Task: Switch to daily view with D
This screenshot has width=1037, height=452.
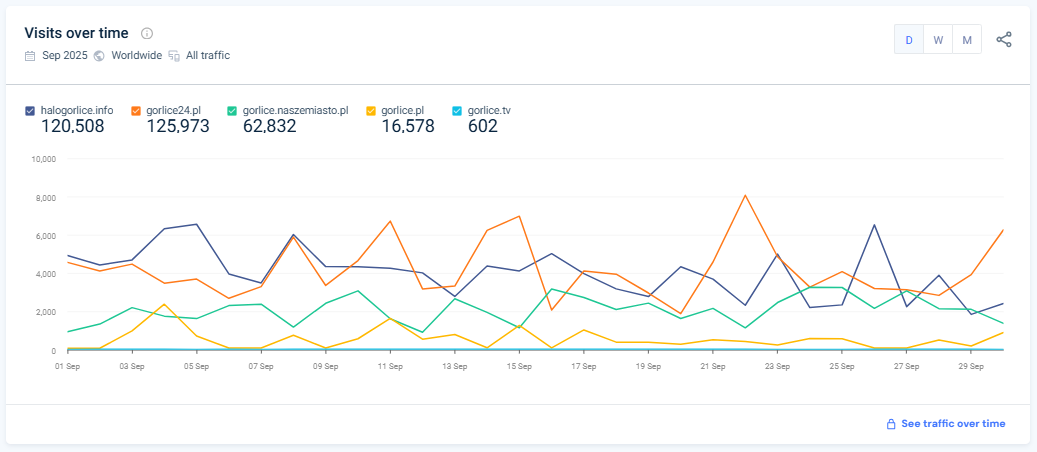Action: (909, 40)
